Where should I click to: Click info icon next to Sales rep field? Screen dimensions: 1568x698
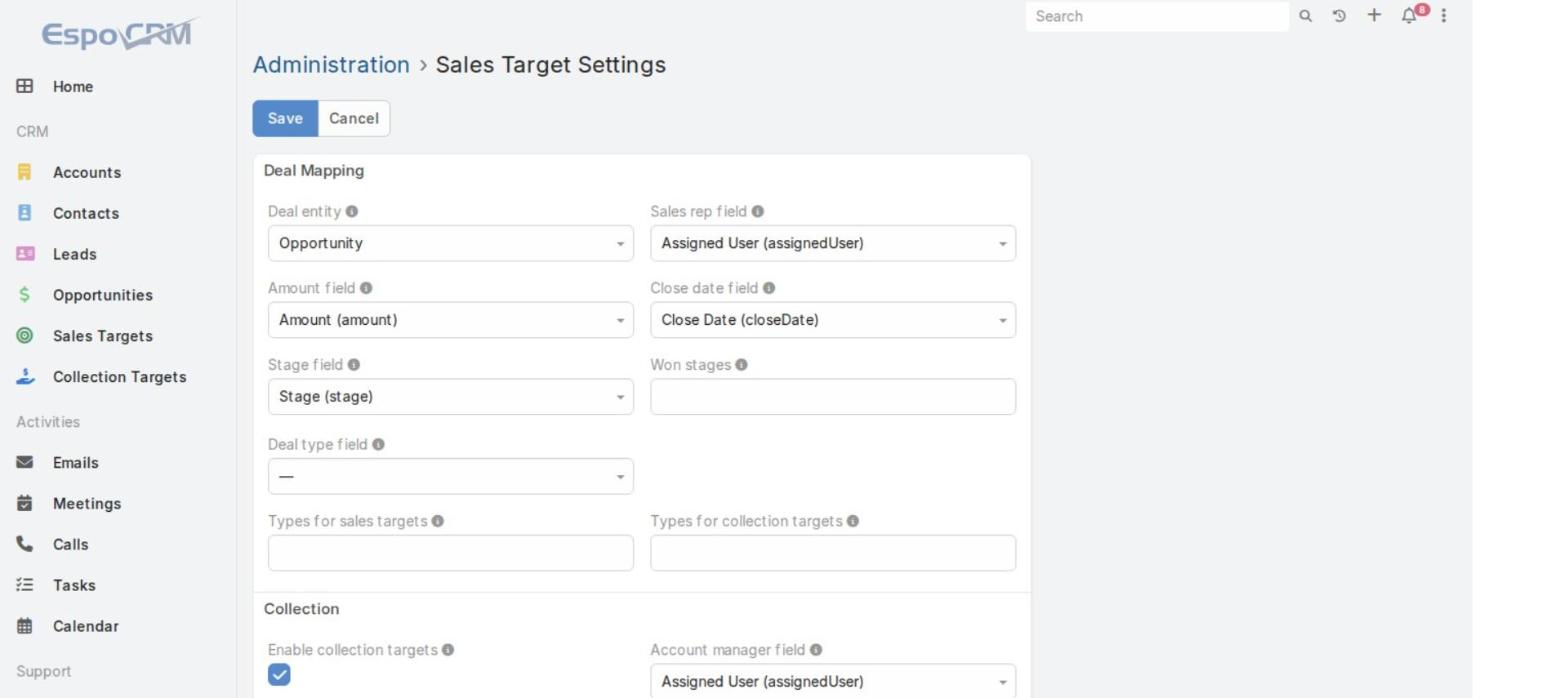point(758,212)
